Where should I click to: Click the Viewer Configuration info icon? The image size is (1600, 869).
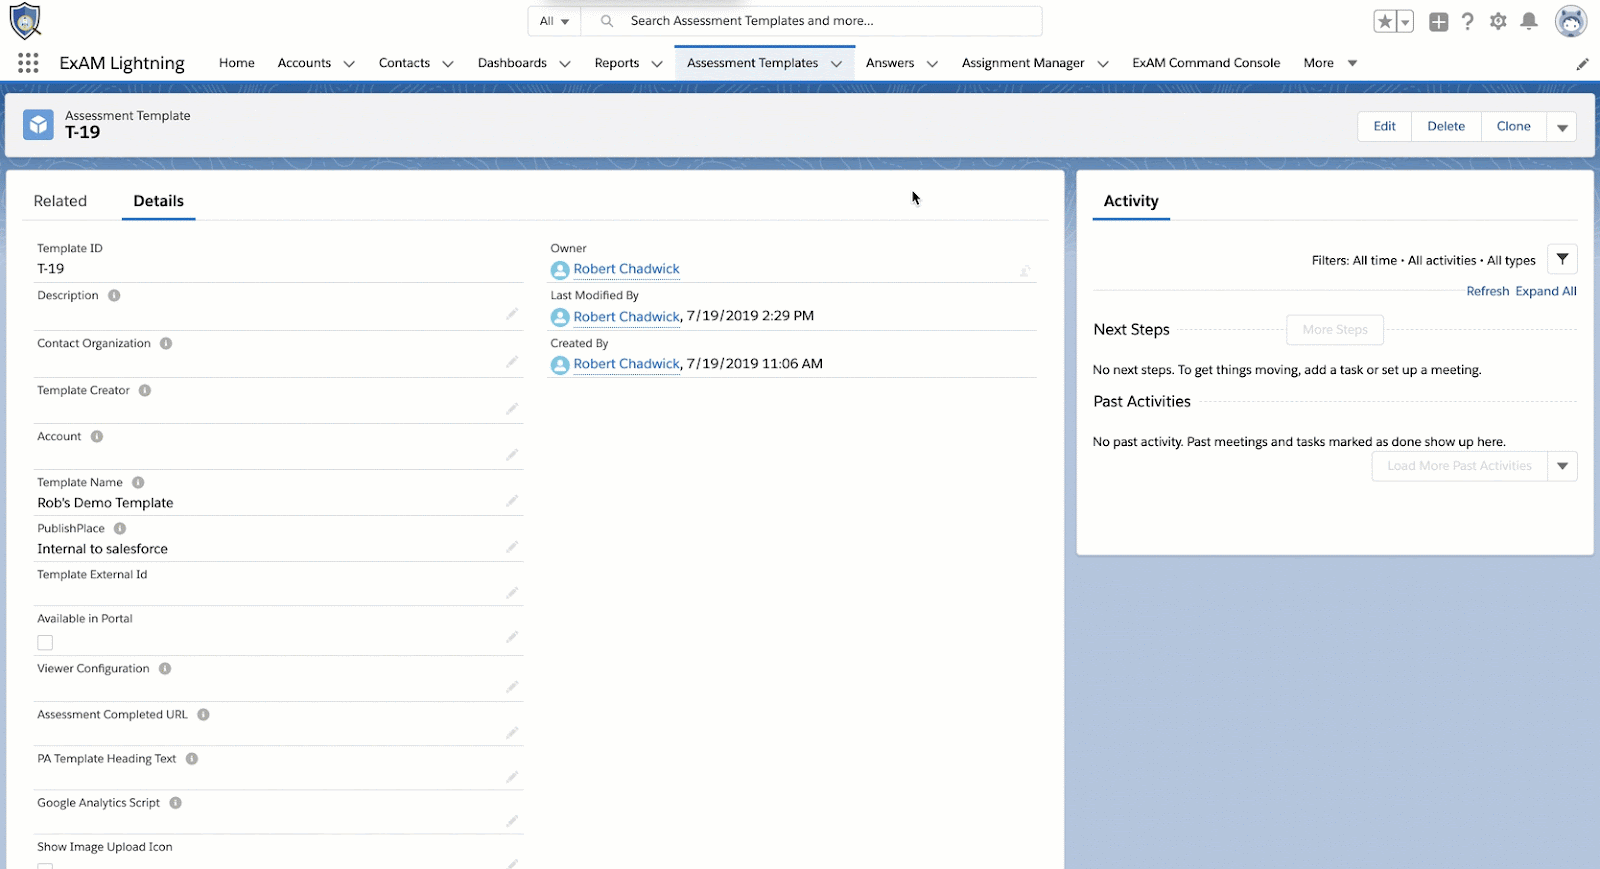point(165,669)
